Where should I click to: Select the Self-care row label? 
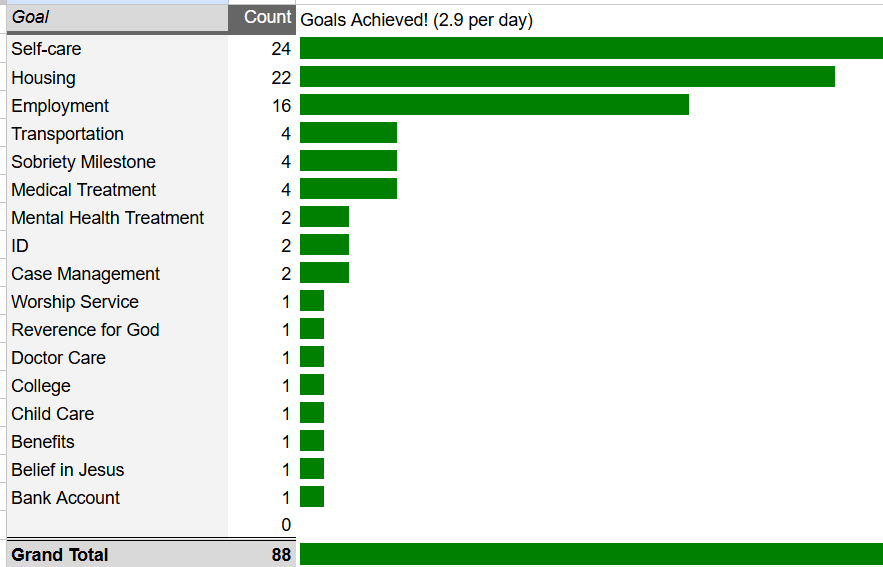pos(46,49)
